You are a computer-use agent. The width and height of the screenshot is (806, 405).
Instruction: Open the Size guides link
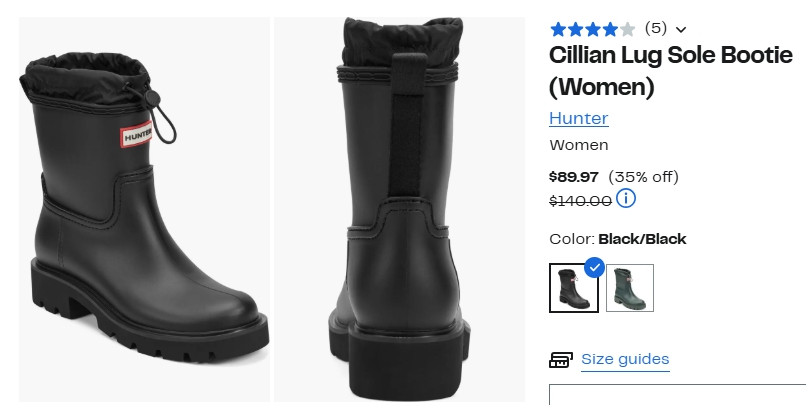click(x=625, y=359)
